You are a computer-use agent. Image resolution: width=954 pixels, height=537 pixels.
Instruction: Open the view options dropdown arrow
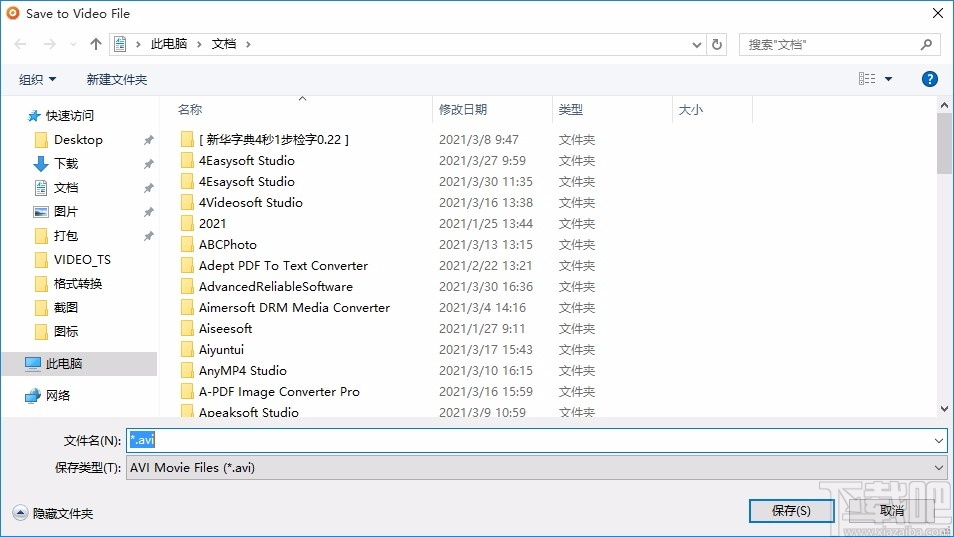coord(888,79)
